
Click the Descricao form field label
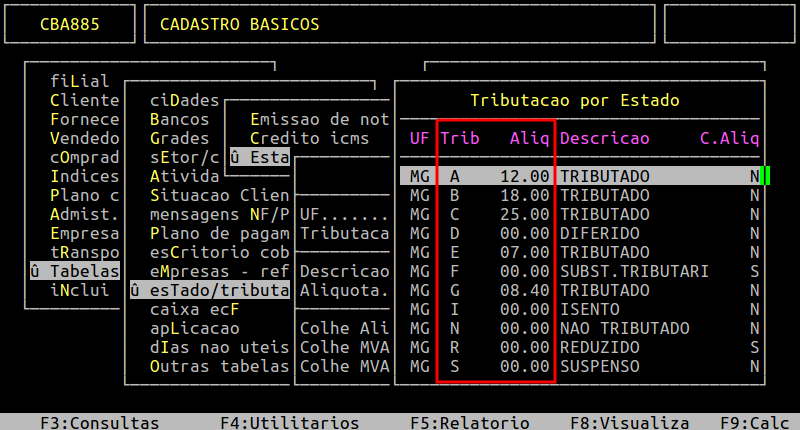(344, 271)
